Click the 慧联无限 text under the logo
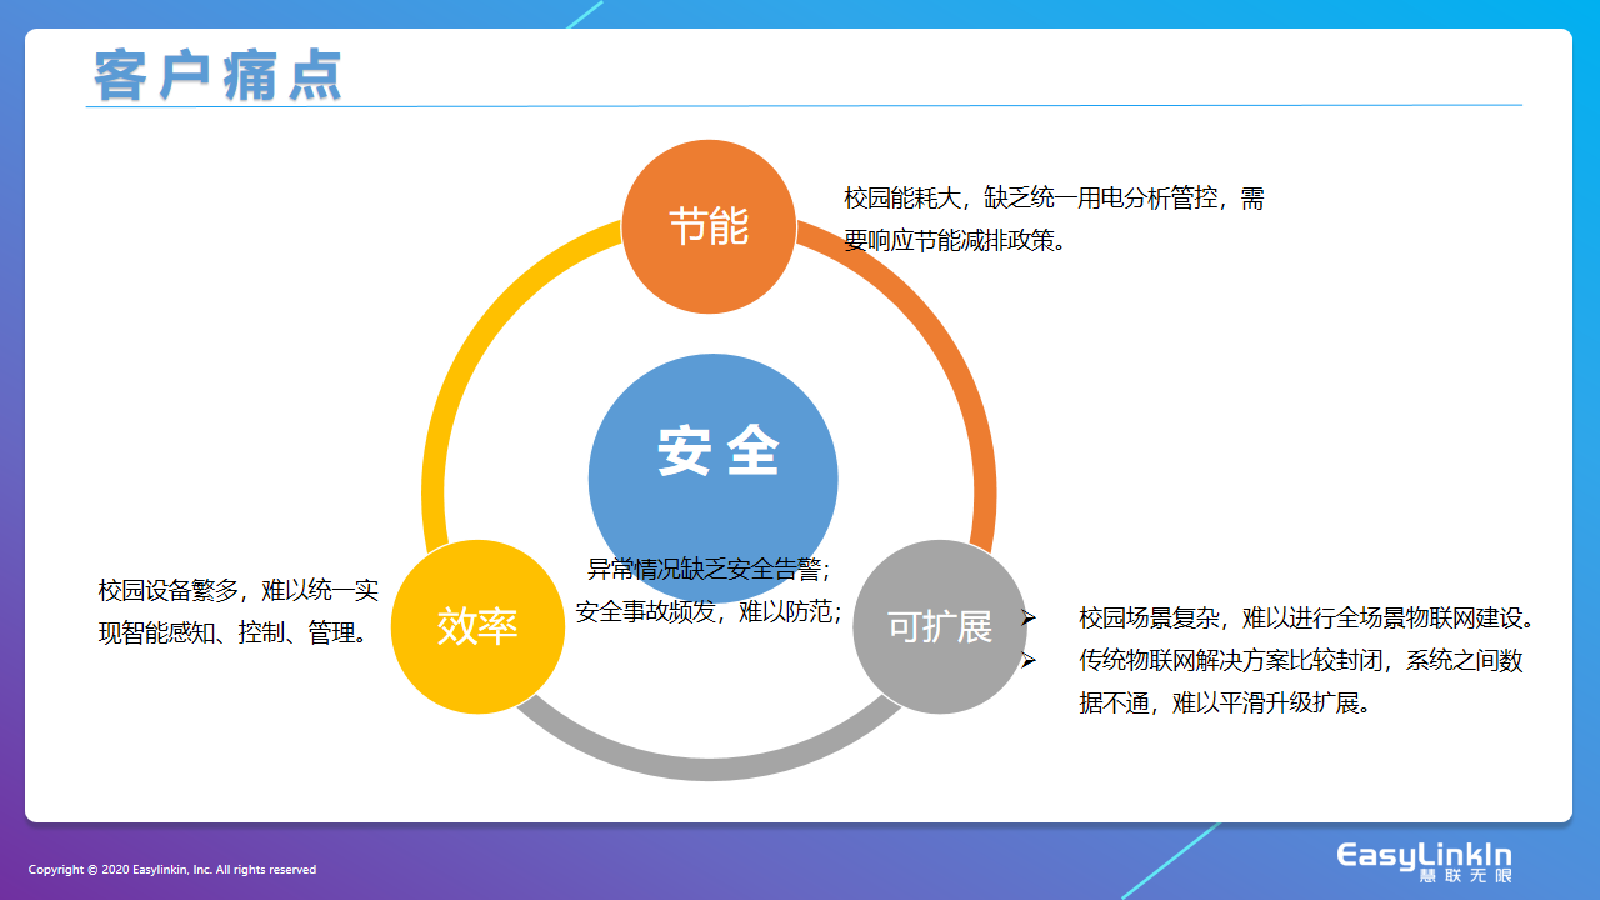 coord(1465,876)
